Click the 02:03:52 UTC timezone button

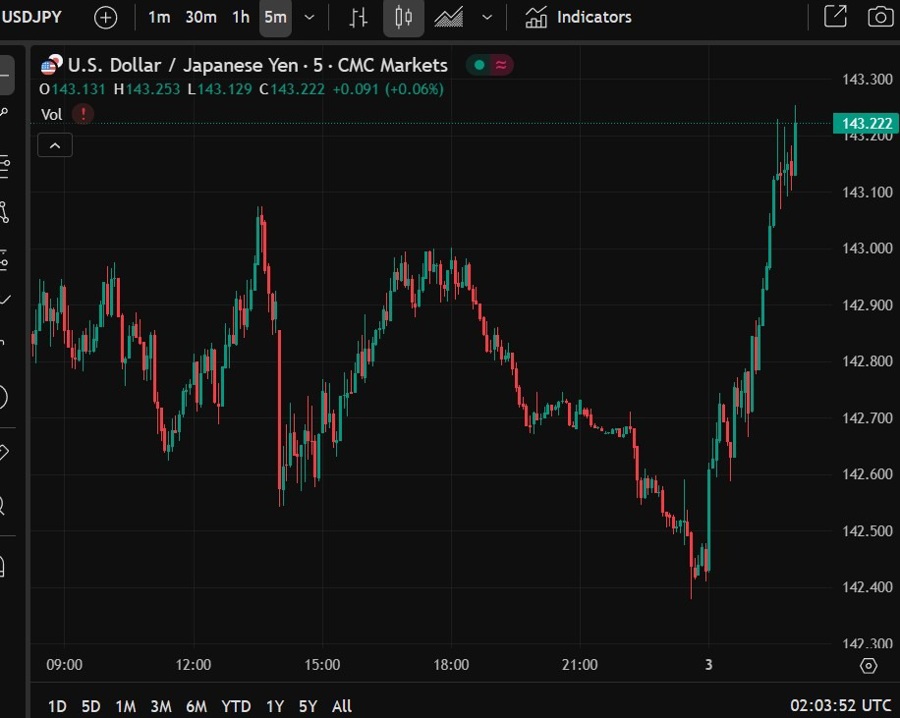(839, 706)
